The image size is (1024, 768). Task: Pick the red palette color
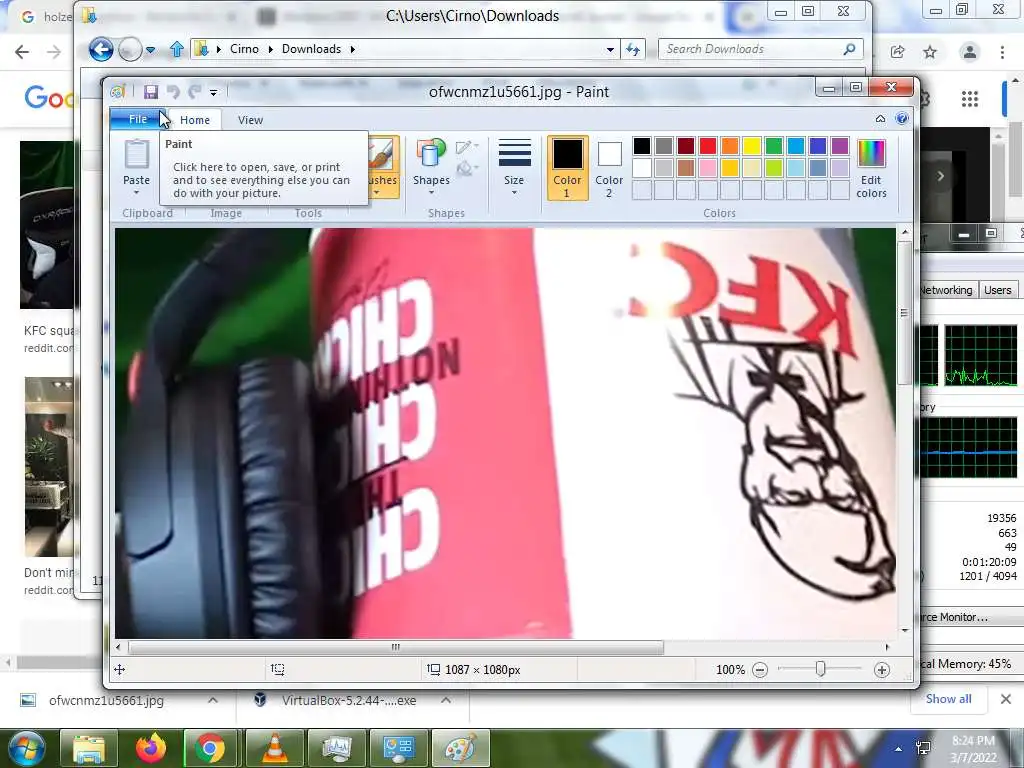click(x=708, y=146)
